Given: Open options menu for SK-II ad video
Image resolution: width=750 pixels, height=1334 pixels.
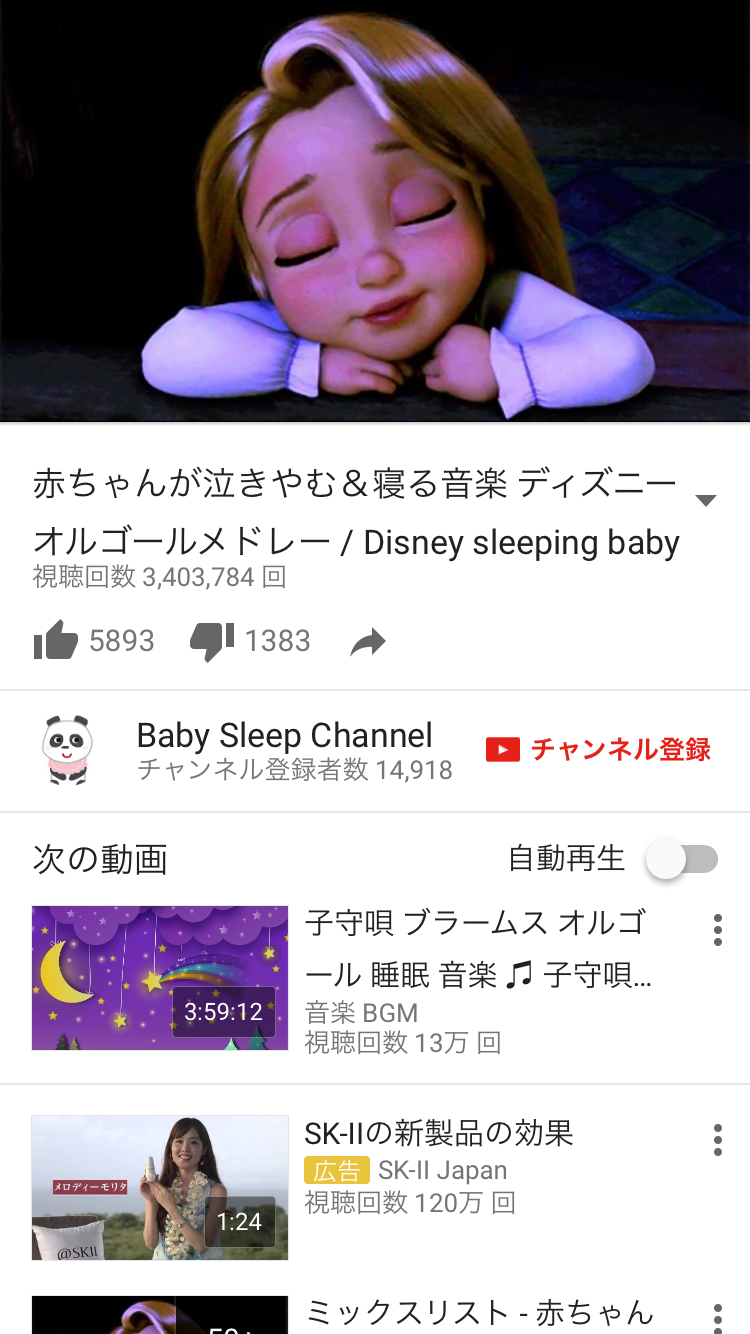Looking at the screenshot, I should (717, 1140).
